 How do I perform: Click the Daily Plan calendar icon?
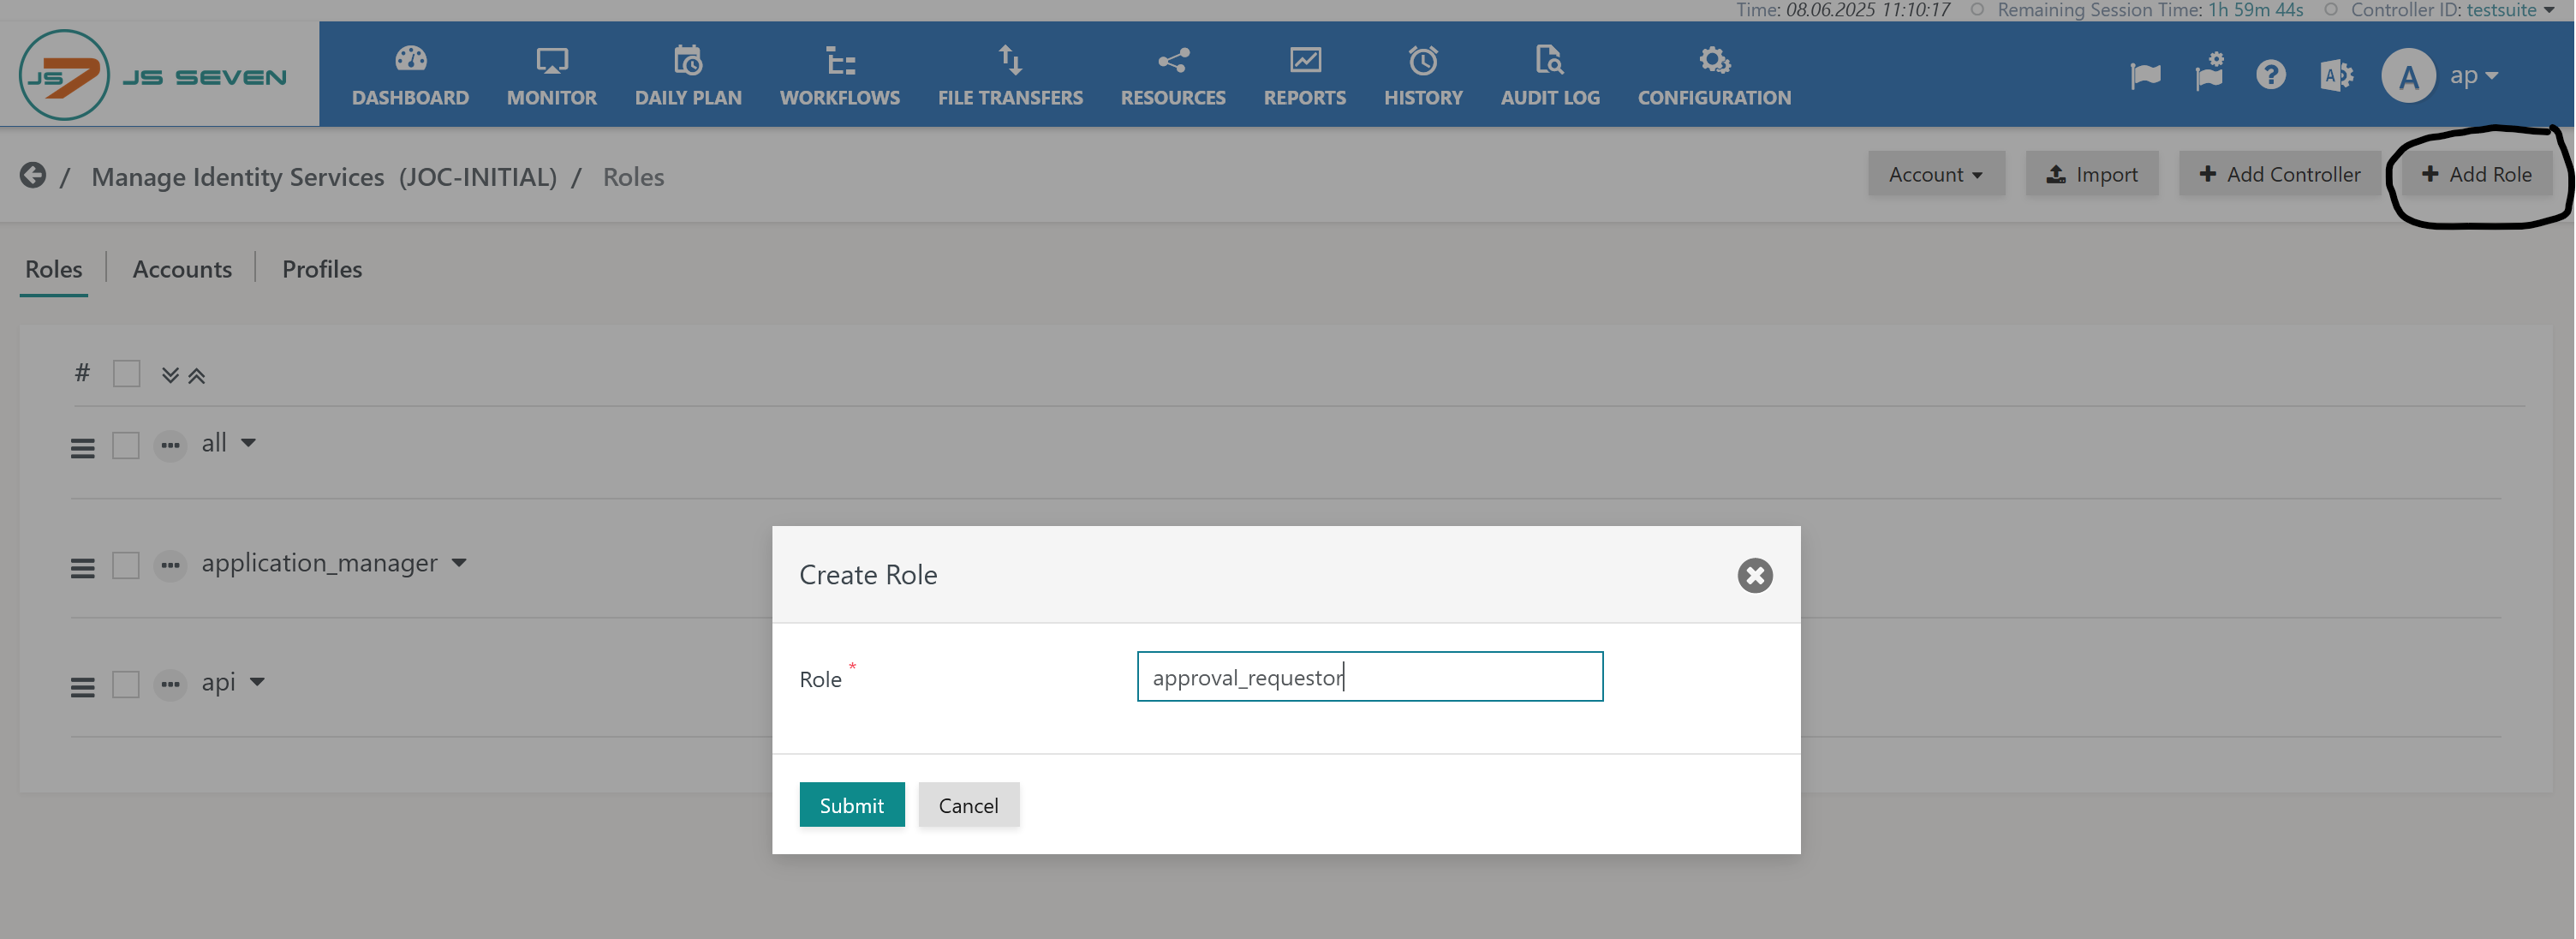click(x=688, y=60)
